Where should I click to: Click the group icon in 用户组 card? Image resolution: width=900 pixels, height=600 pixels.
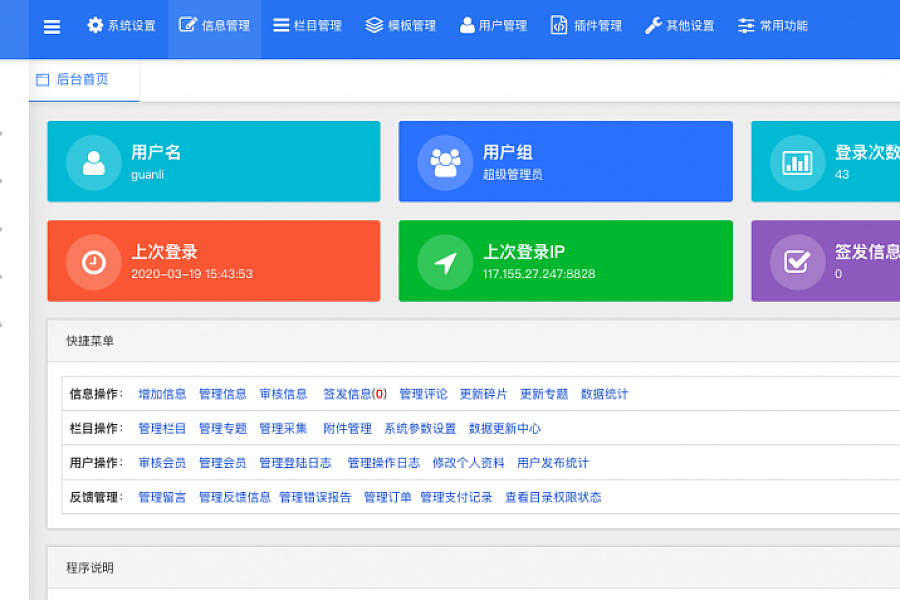click(x=445, y=162)
